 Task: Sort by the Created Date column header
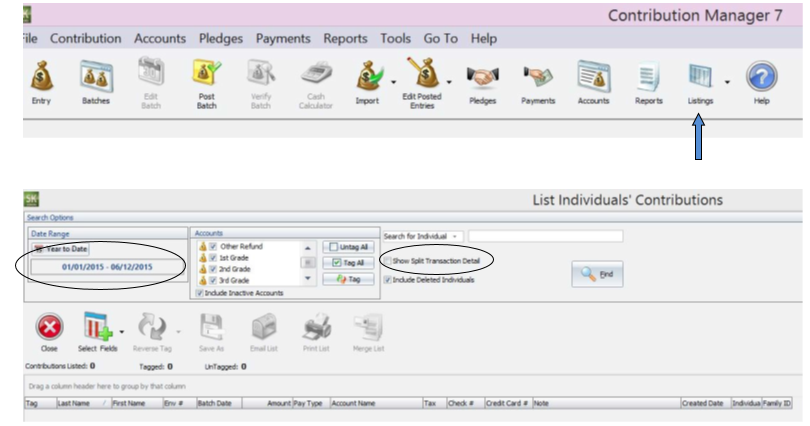(x=706, y=403)
